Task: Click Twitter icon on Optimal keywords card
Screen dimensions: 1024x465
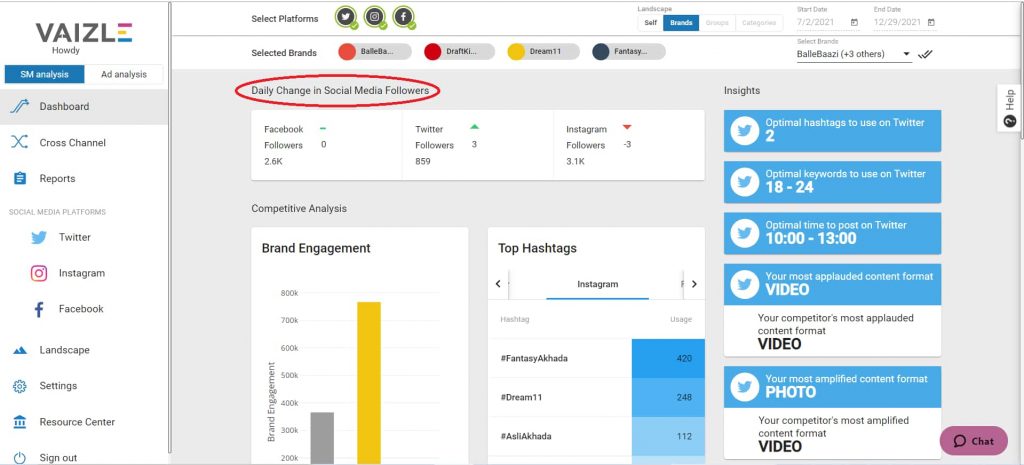Action: coord(744,182)
